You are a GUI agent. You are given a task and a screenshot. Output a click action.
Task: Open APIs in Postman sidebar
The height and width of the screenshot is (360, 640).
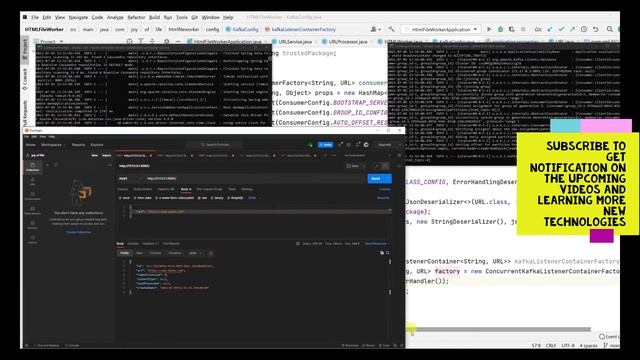[32, 182]
